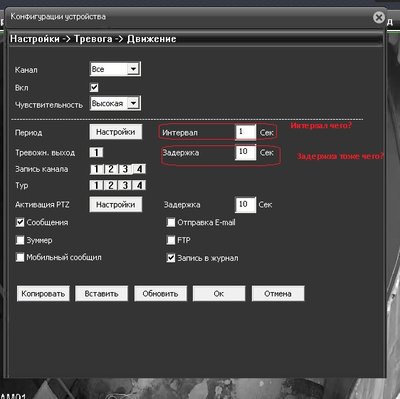Expand the Чувствительность dropdown set to Высокая
The image size is (400, 399).
(115, 103)
